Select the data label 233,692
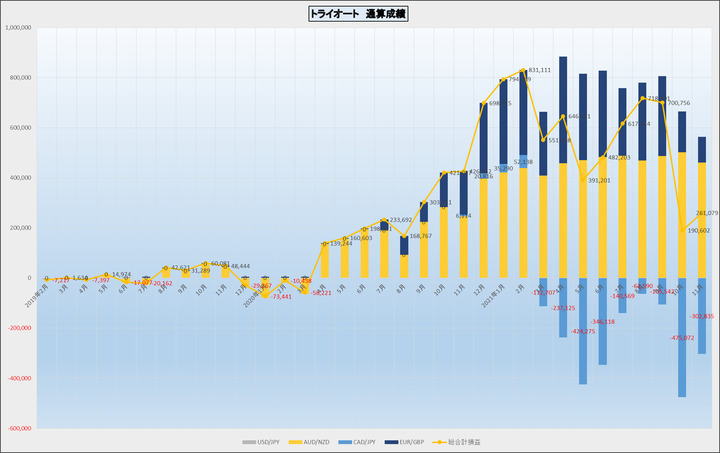The image size is (720, 453). pos(401,220)
